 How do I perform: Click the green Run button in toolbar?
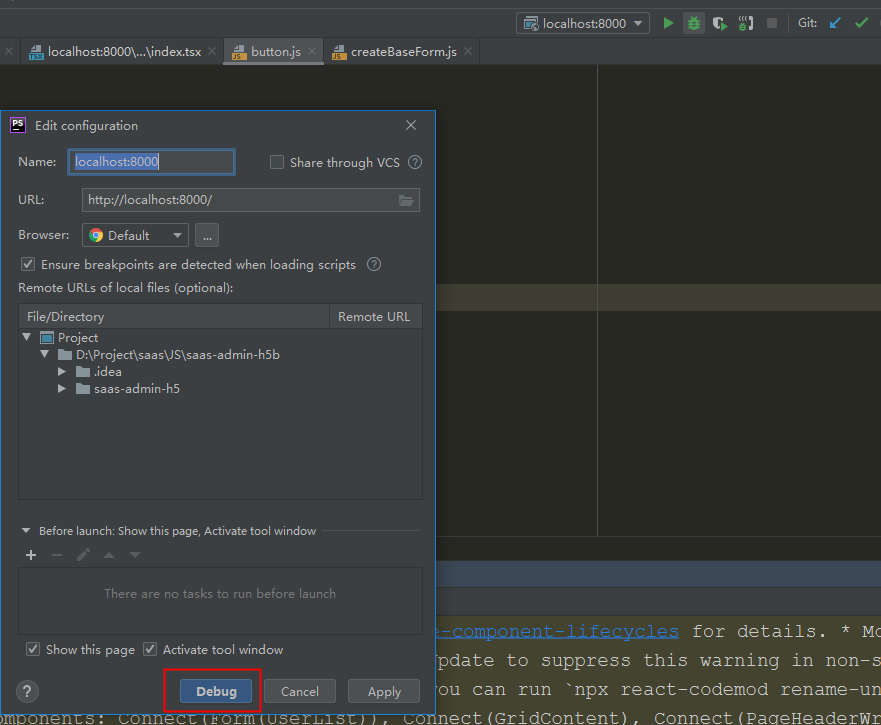click(668, 23)
